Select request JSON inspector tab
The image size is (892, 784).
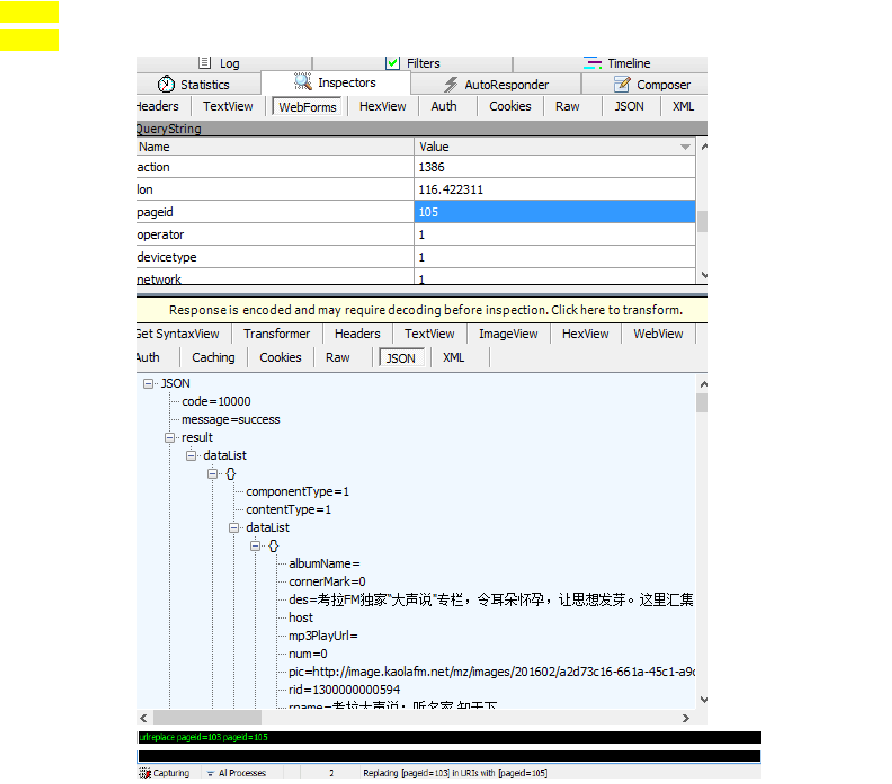(629, 106)
